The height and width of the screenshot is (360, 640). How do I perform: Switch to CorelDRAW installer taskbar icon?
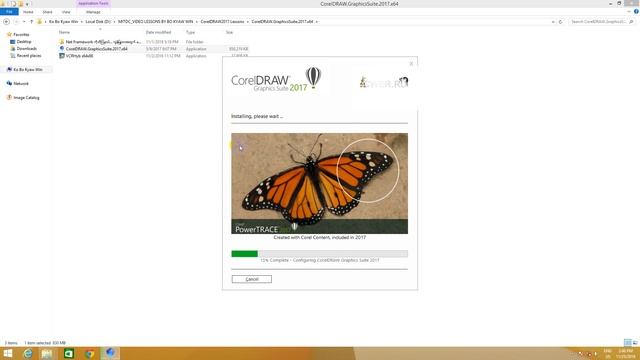[110, 353]
